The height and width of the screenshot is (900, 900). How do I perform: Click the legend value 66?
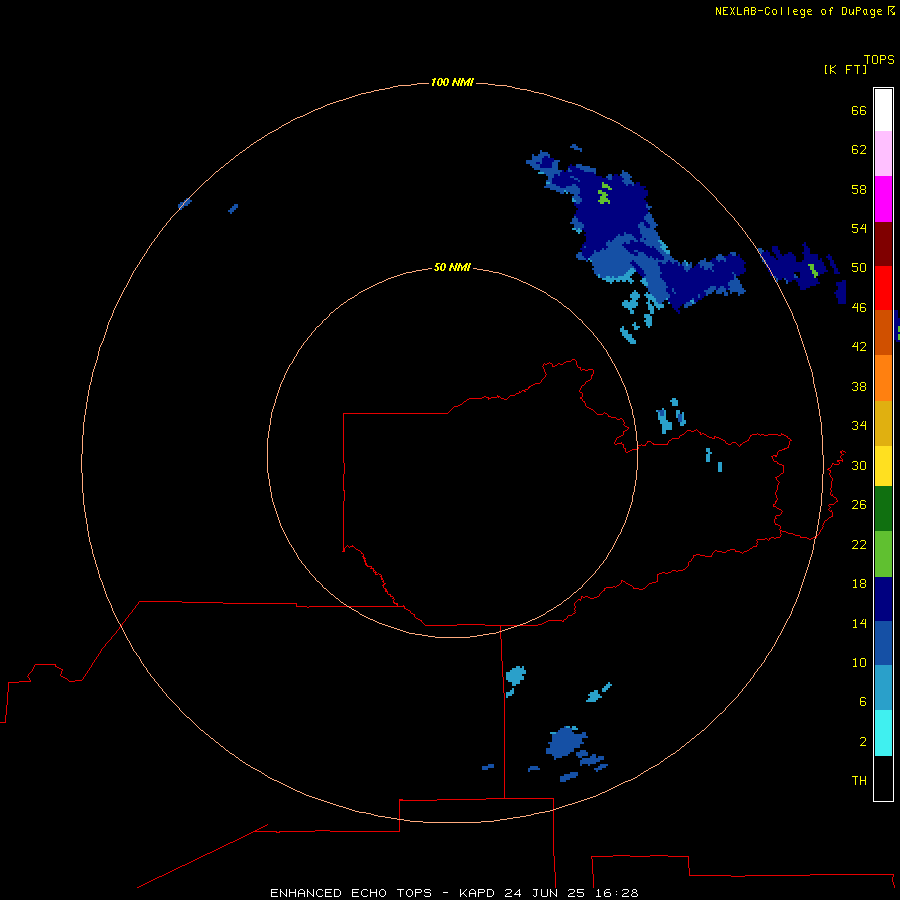pyautogui.click(x=859, y=110)
